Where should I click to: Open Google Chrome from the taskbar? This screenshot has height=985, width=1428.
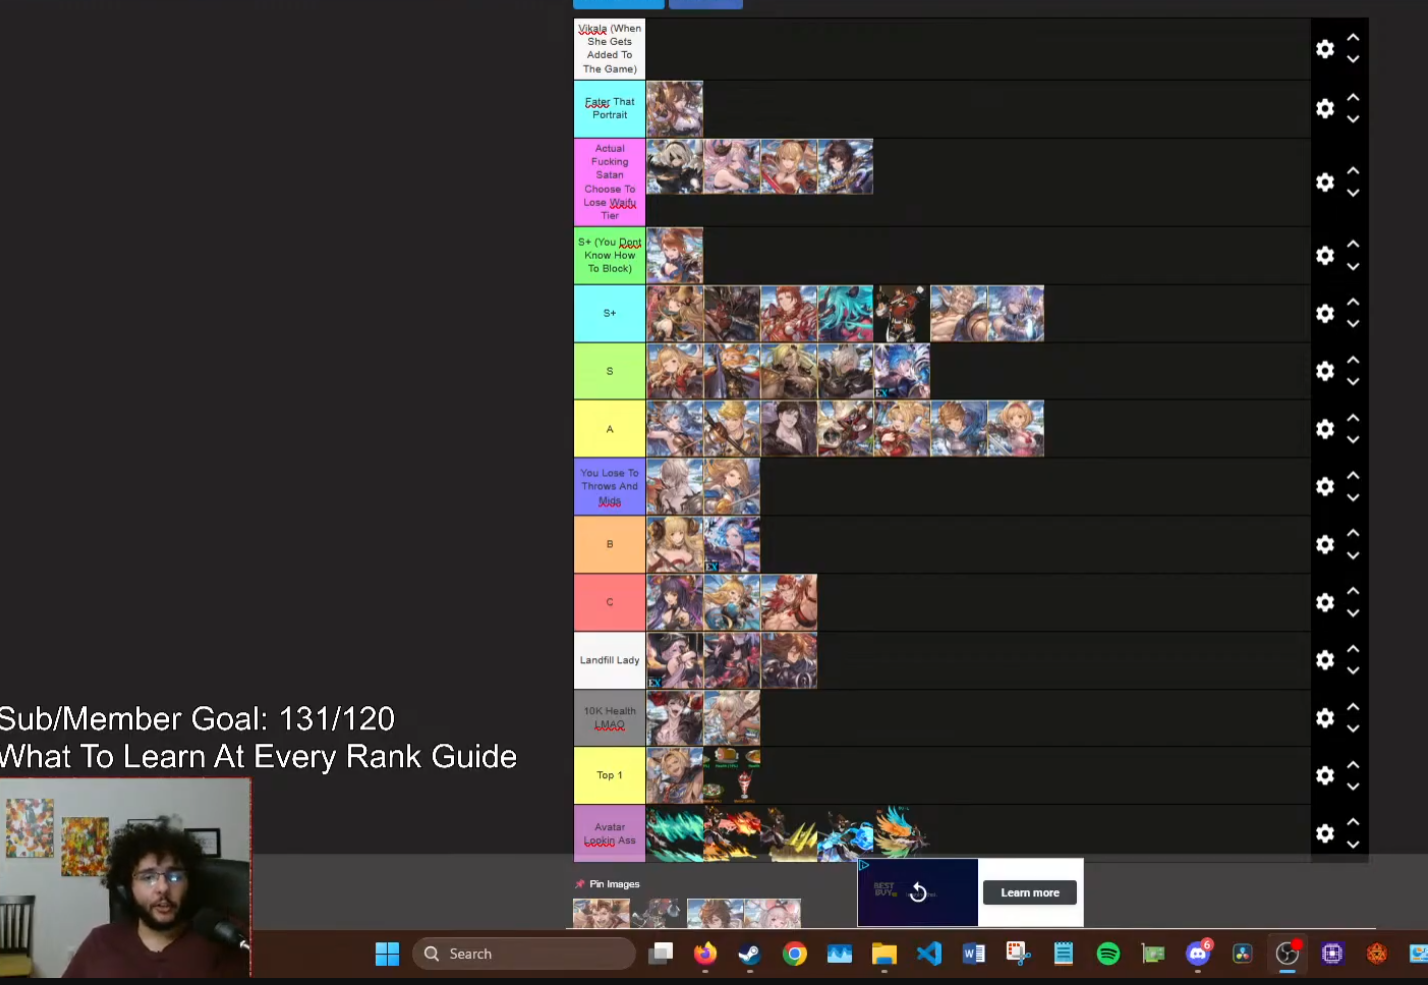[795, 954]
